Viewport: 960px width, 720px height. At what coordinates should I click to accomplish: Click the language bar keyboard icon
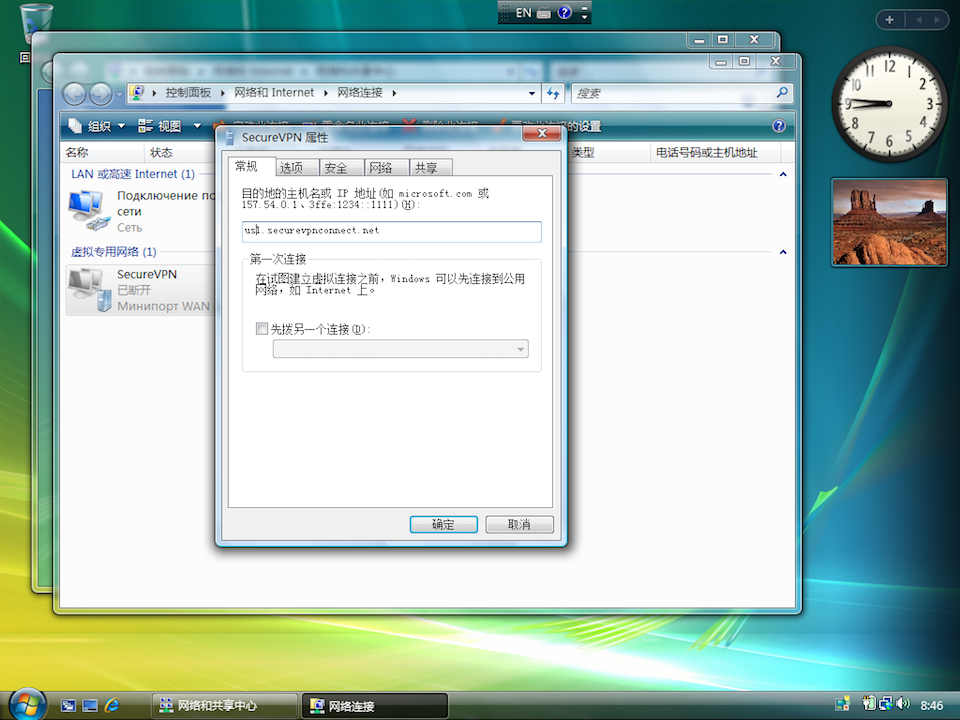(544, 13)
